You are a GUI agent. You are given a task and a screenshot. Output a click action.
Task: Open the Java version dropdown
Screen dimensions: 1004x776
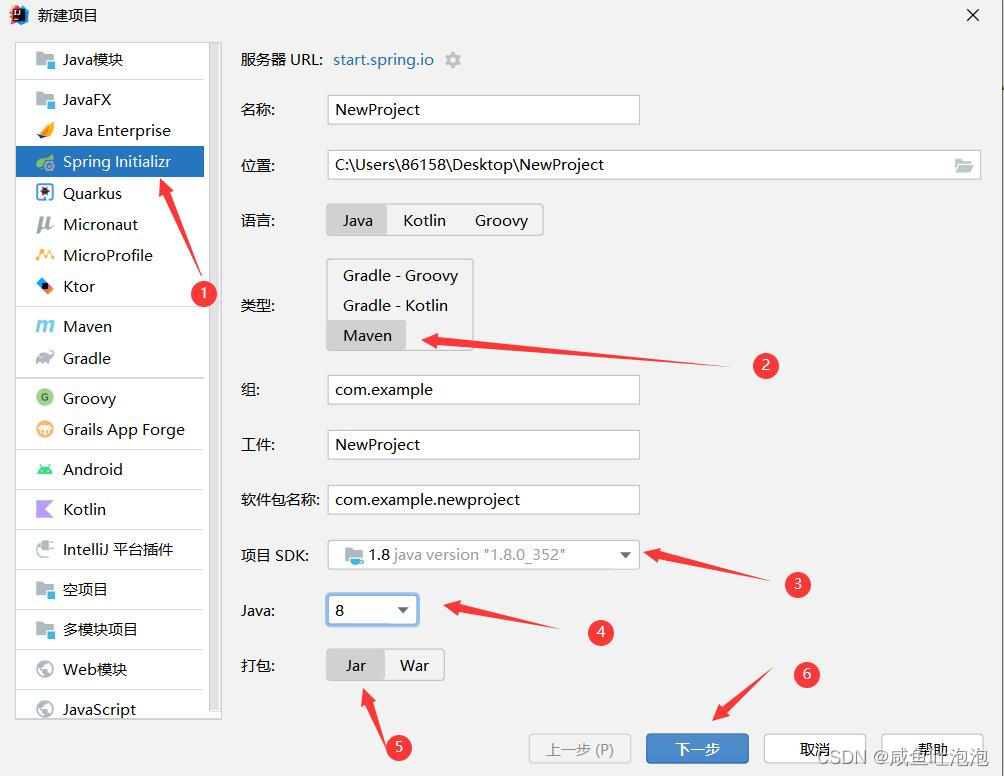(373, 610)
